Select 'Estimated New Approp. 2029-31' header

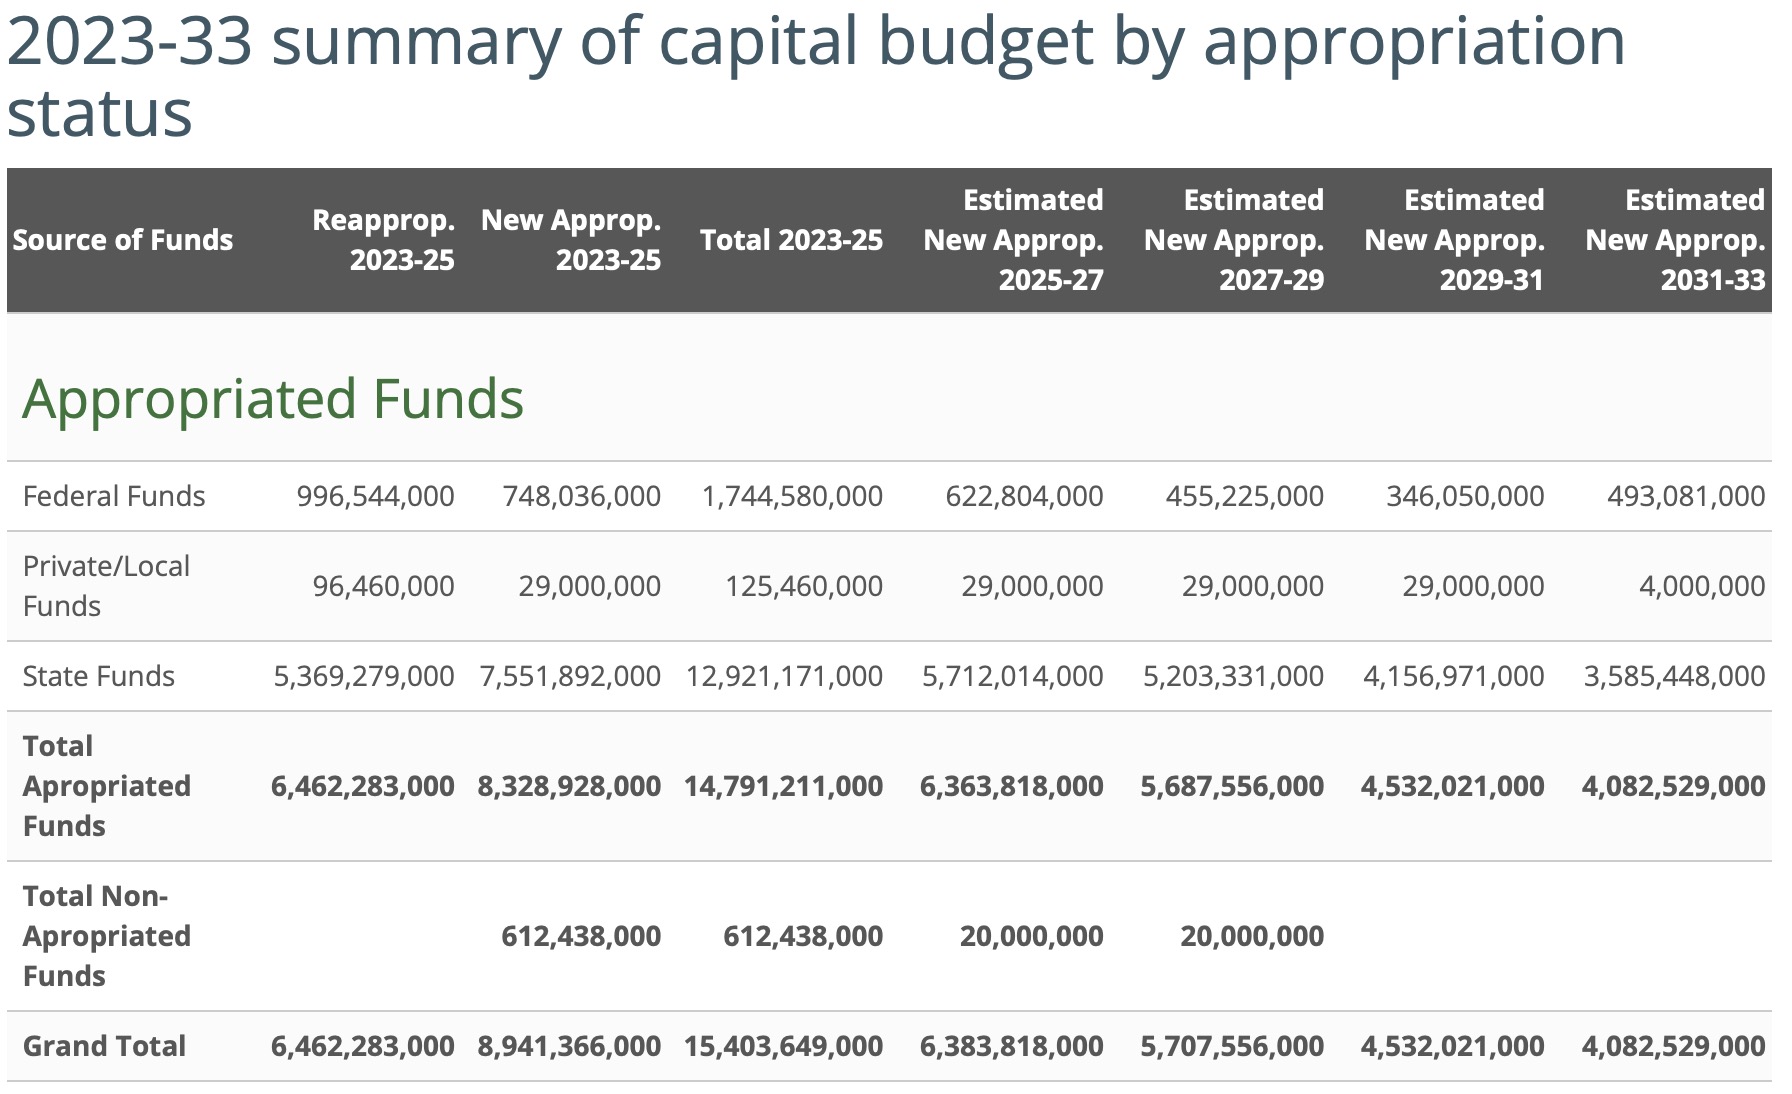click(1454, 240)
